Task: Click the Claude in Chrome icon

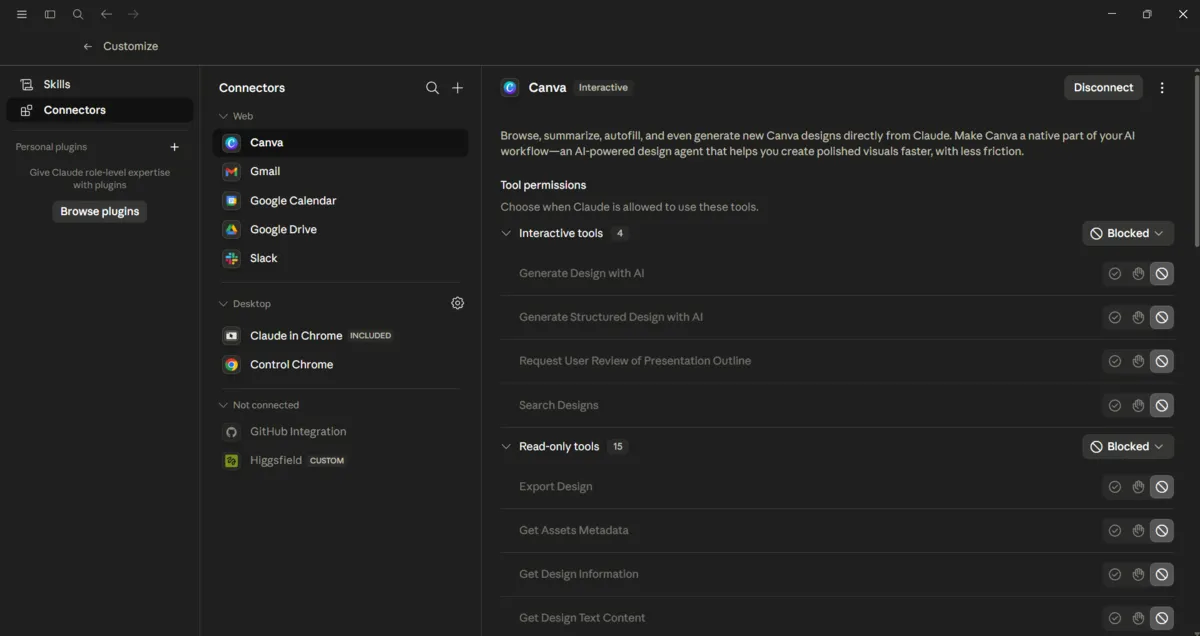Action: pyautogui.click(x=231, y=336)
